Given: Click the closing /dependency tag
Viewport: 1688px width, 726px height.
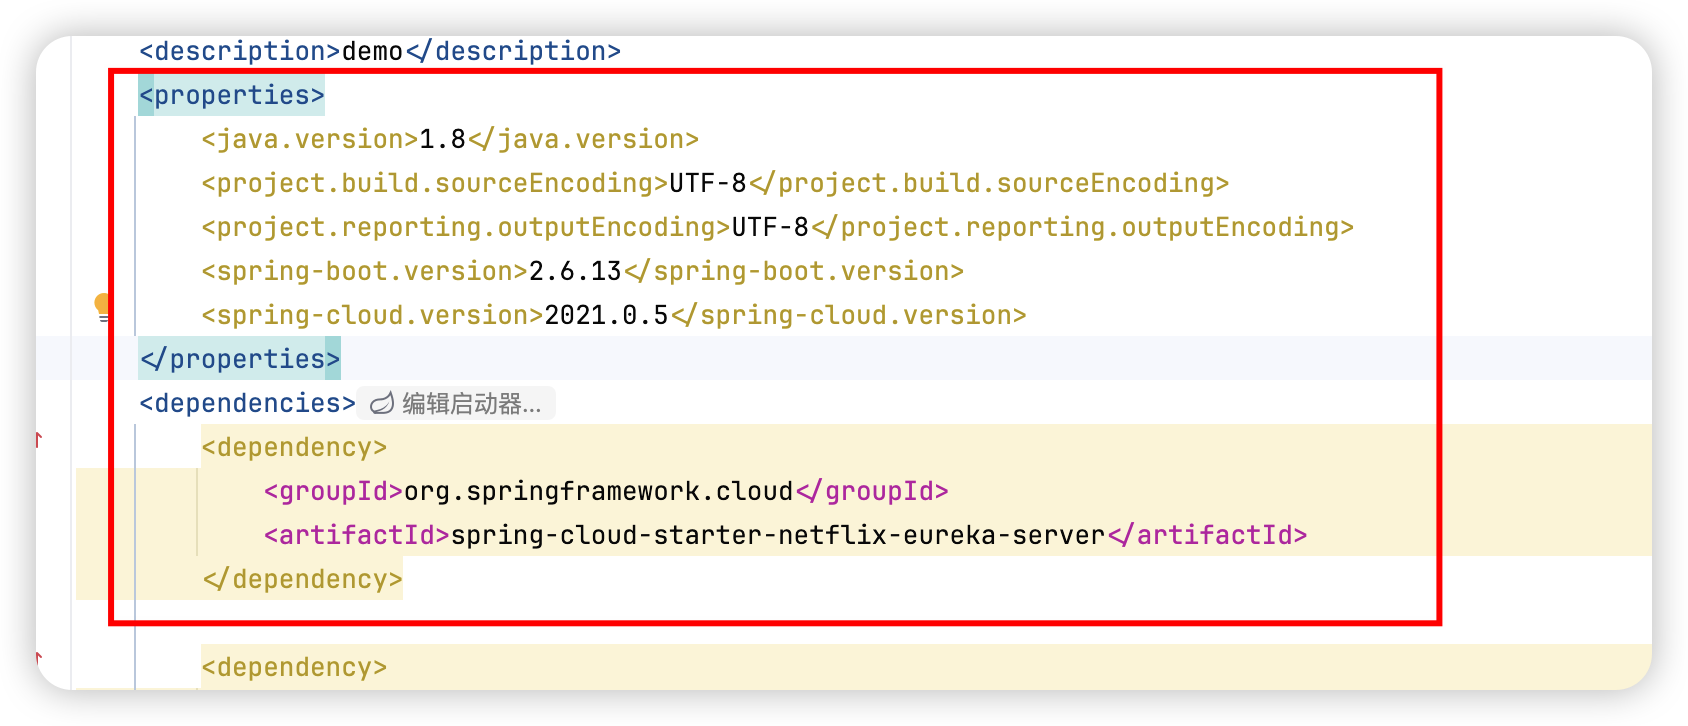Looking at the screenshot, I should click(302, 580).
